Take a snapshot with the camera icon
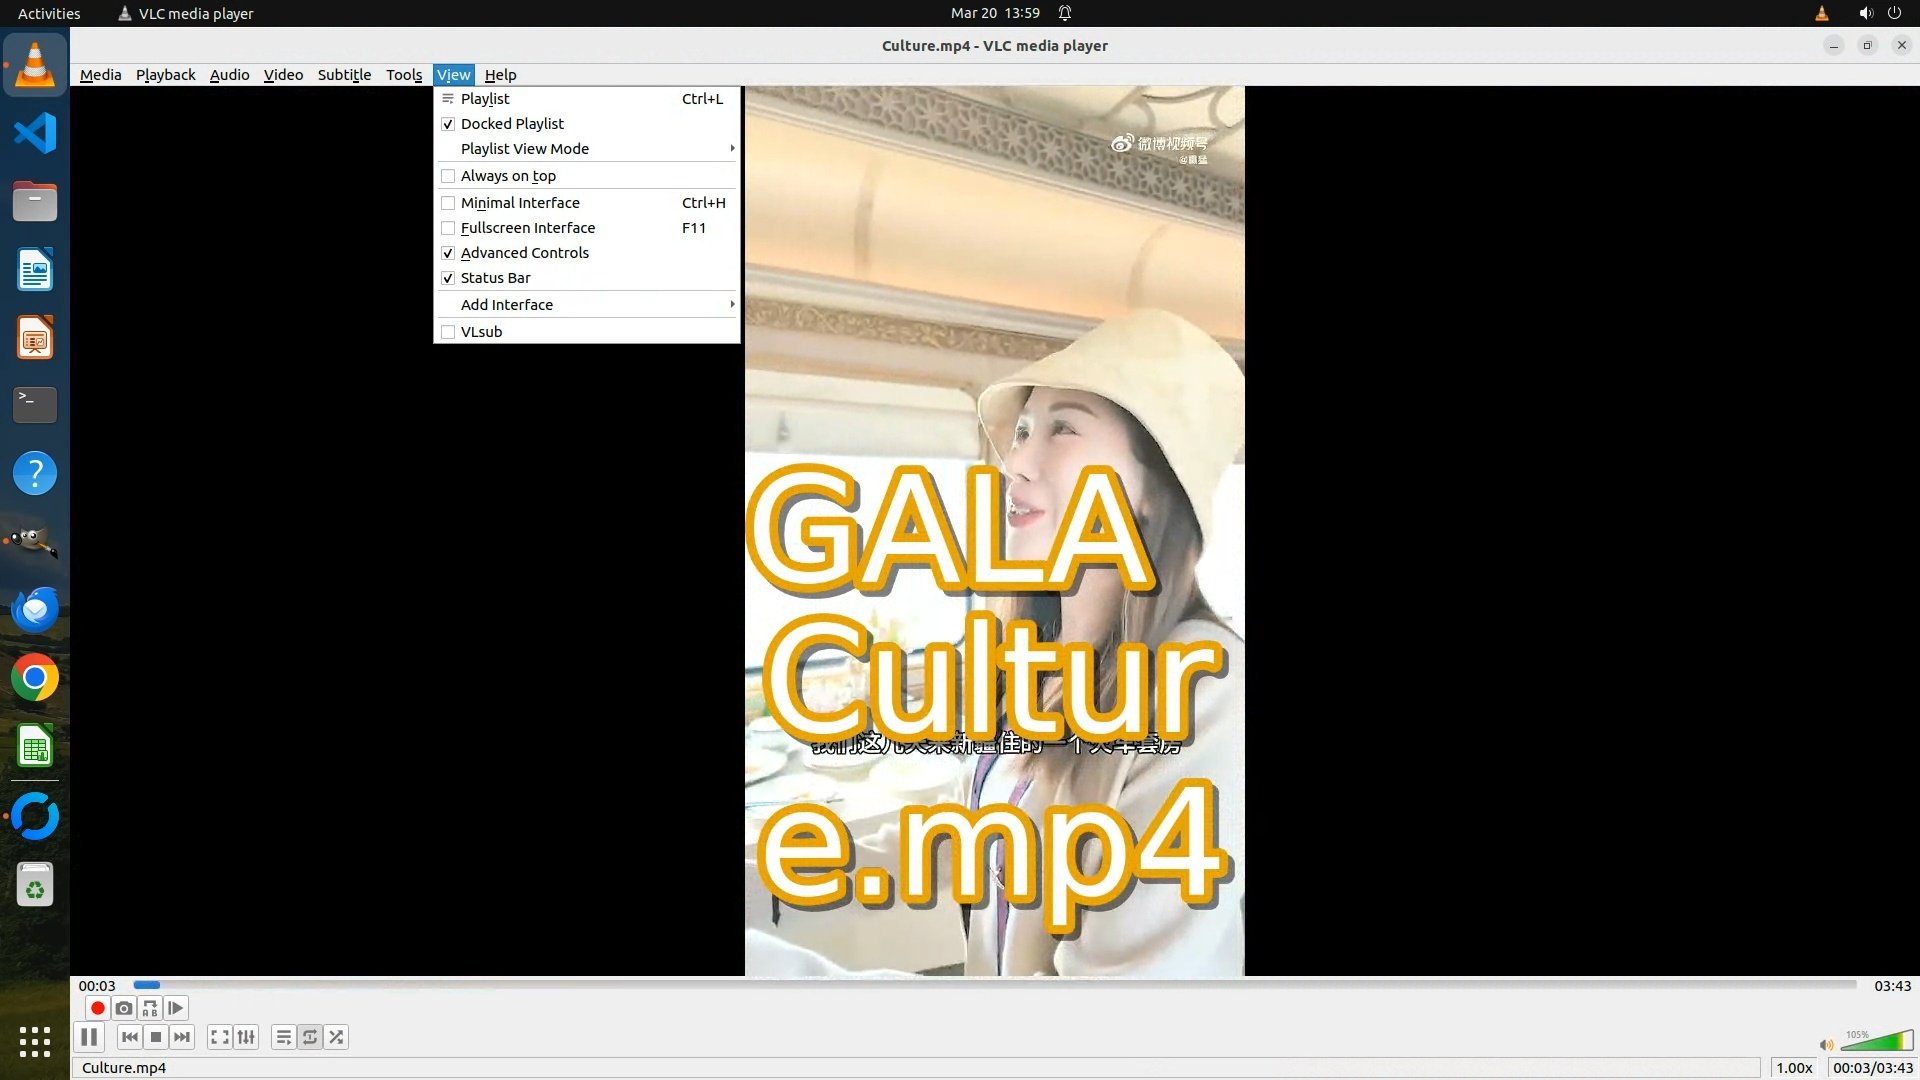The image size is (1920, 1080). (x=123, y=1008)
